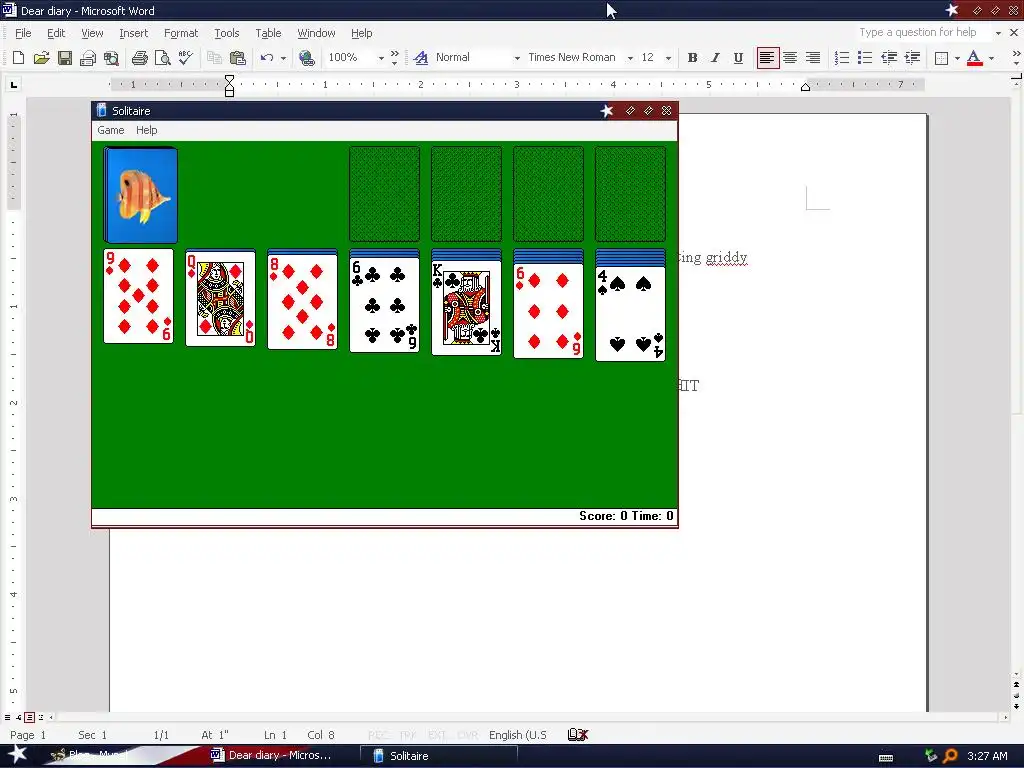Open the Times New Roman font dropdown

pyautogui.click(x=630, y=58)
